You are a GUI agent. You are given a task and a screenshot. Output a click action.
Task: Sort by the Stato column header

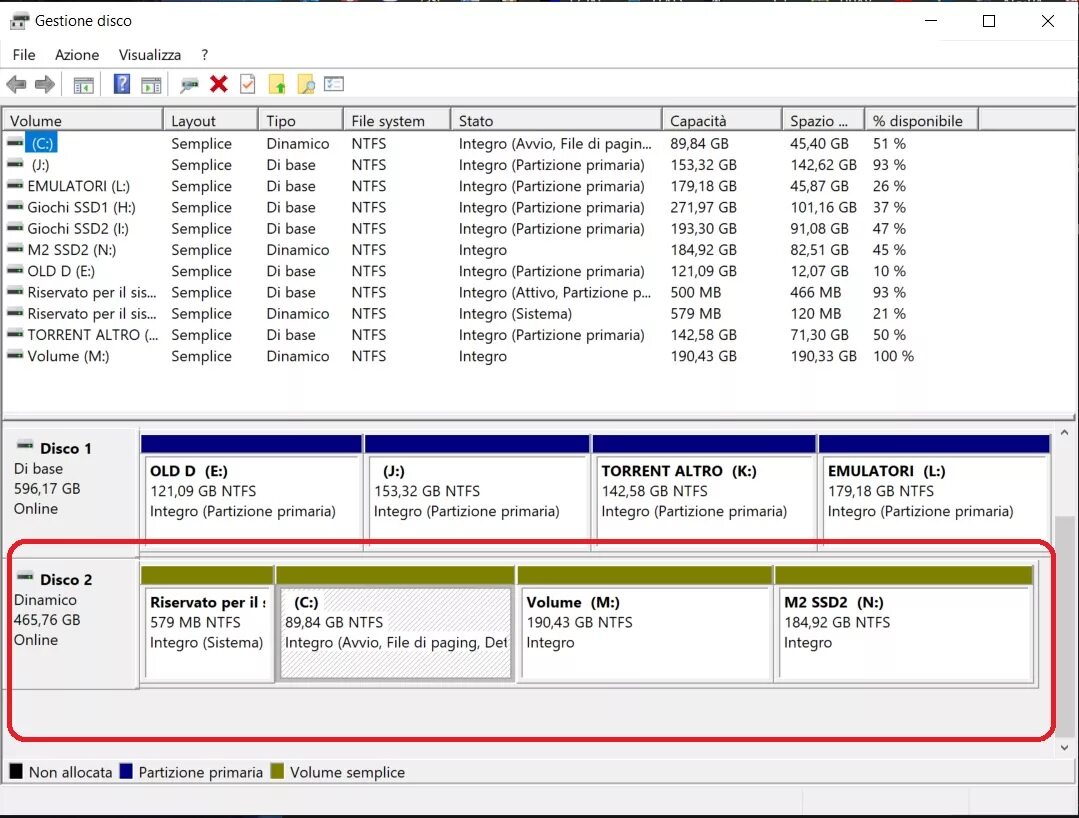(556, 120)
